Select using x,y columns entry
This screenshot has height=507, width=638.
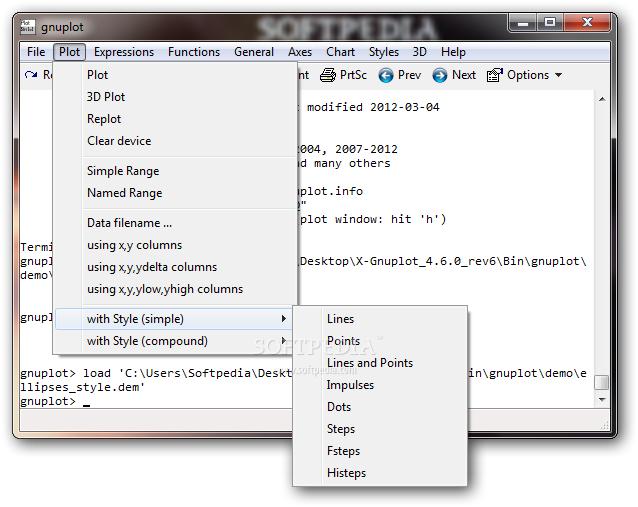coord(175,245)
